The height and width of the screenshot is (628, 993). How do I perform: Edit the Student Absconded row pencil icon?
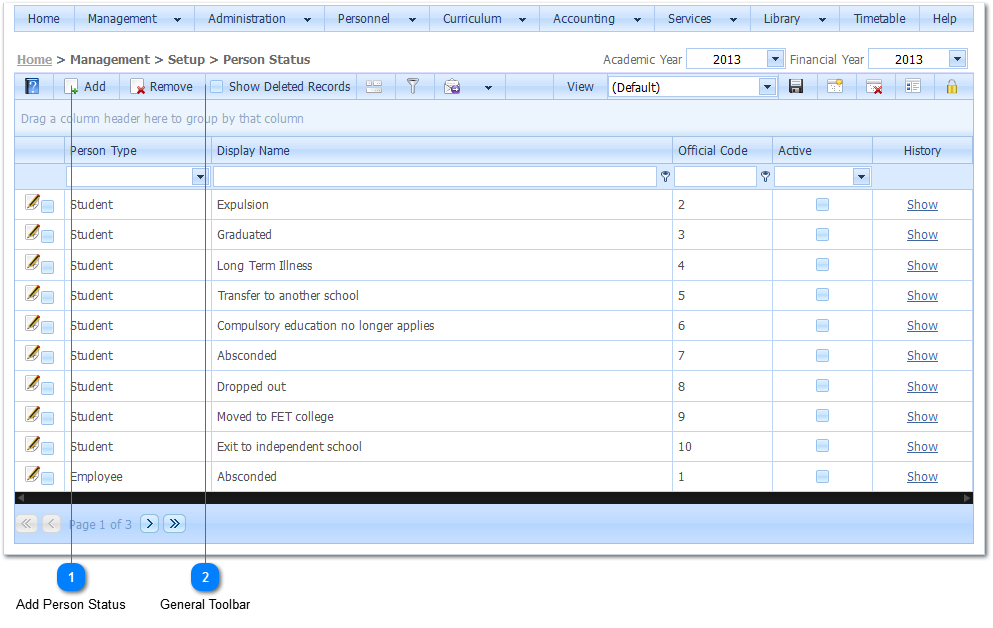[x=32, y=353]
